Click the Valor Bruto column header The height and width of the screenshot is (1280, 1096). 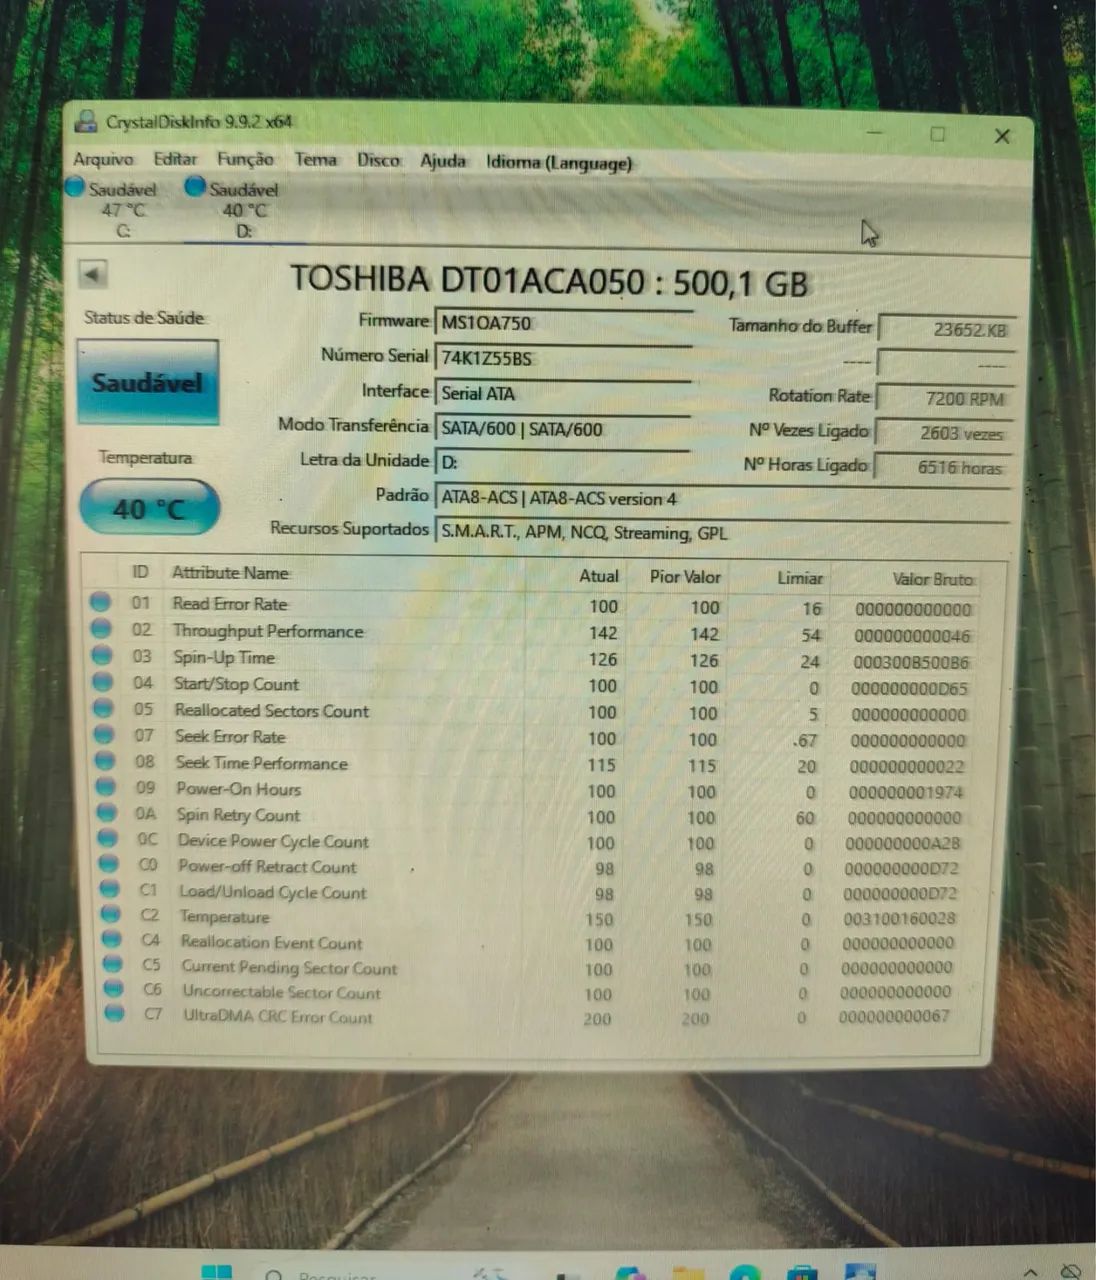coord(932,579)
